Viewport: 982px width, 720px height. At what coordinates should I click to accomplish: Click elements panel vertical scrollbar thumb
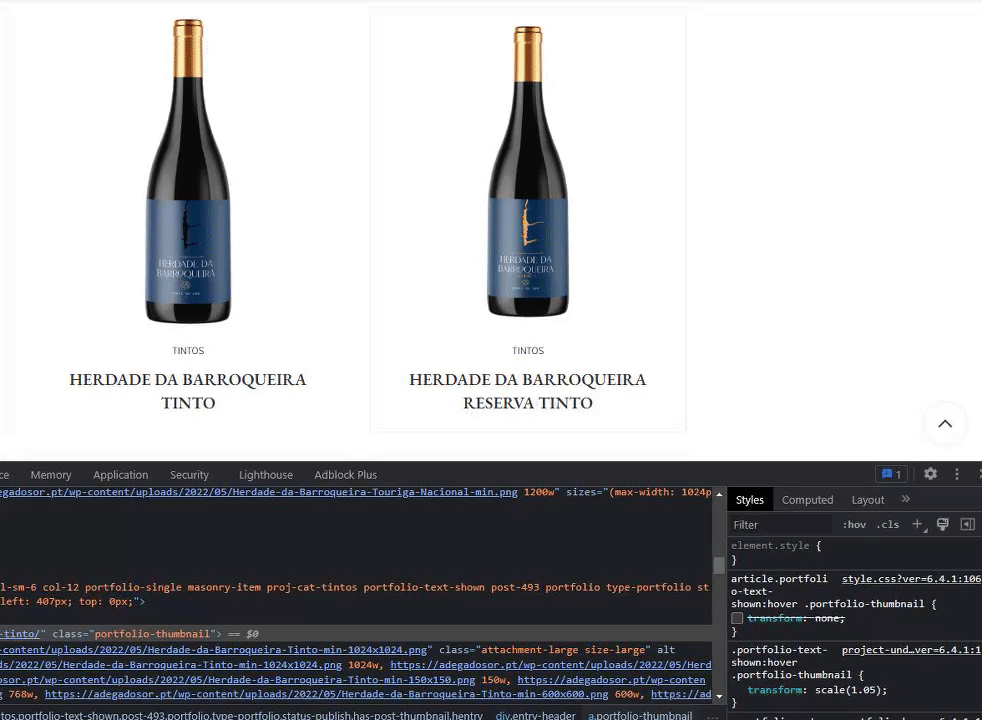[719, 565]
